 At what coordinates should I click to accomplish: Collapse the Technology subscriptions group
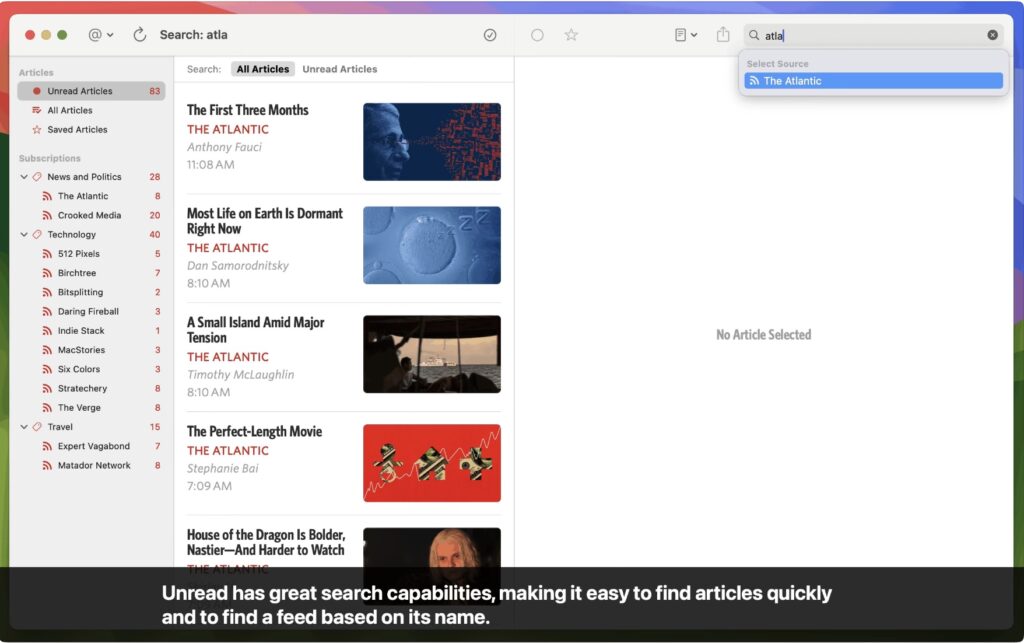23,234
